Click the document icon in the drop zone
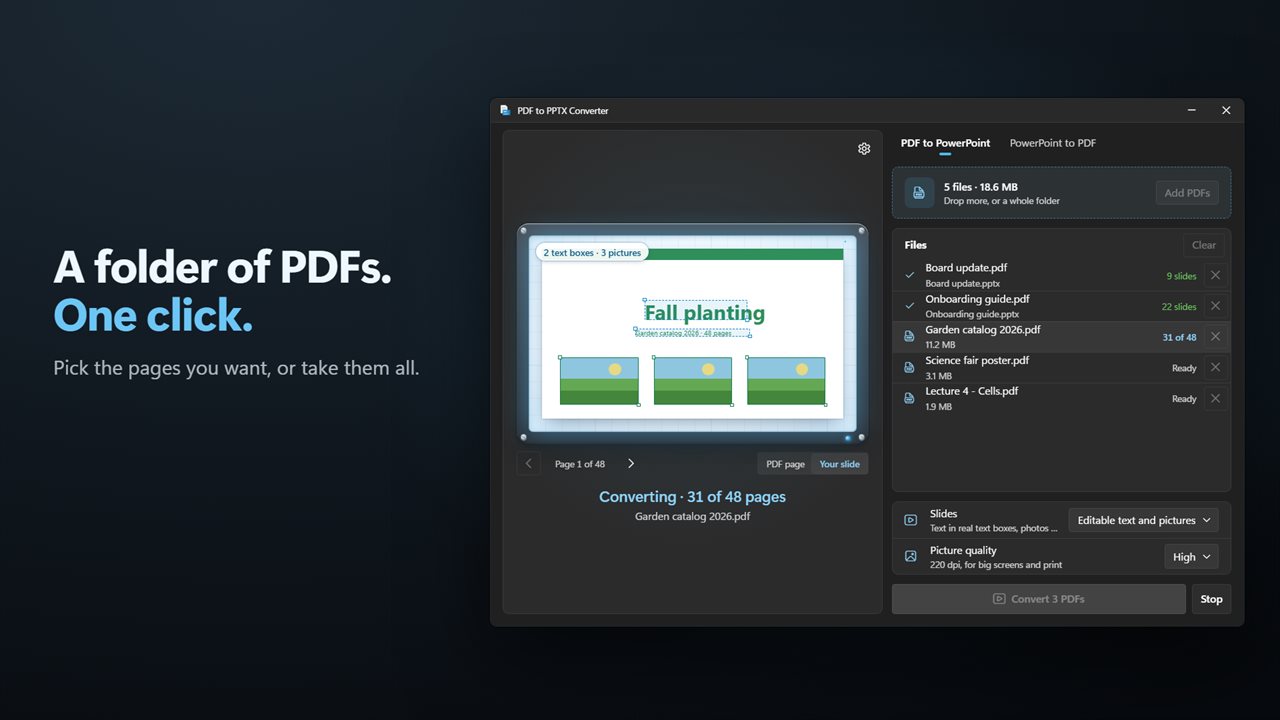Image resolution: width=1280 pixels, height=720 pixels. coord(920,193)
